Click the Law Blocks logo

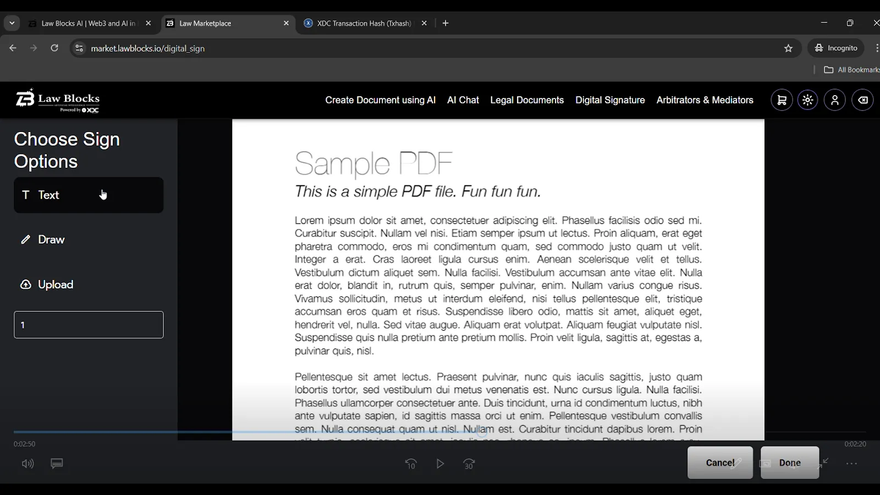tap(58, 99)
